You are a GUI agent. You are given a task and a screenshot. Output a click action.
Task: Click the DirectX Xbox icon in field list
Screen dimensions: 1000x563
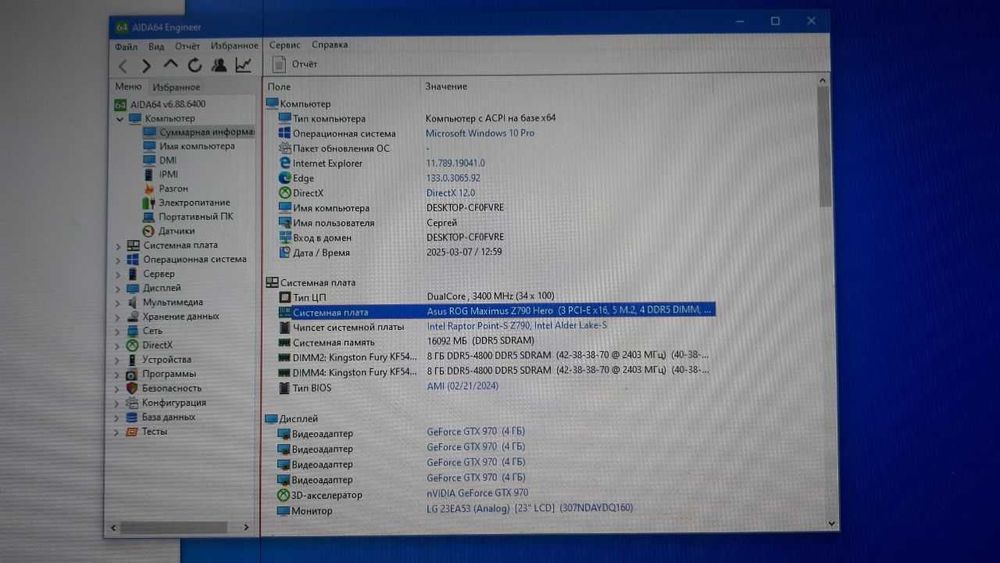[x=284, y=193]
